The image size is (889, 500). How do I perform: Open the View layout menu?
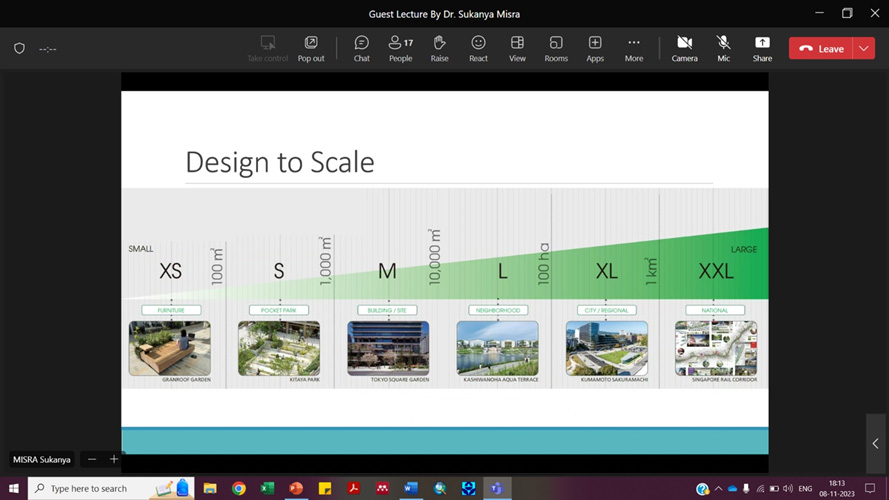pos(517,48)
